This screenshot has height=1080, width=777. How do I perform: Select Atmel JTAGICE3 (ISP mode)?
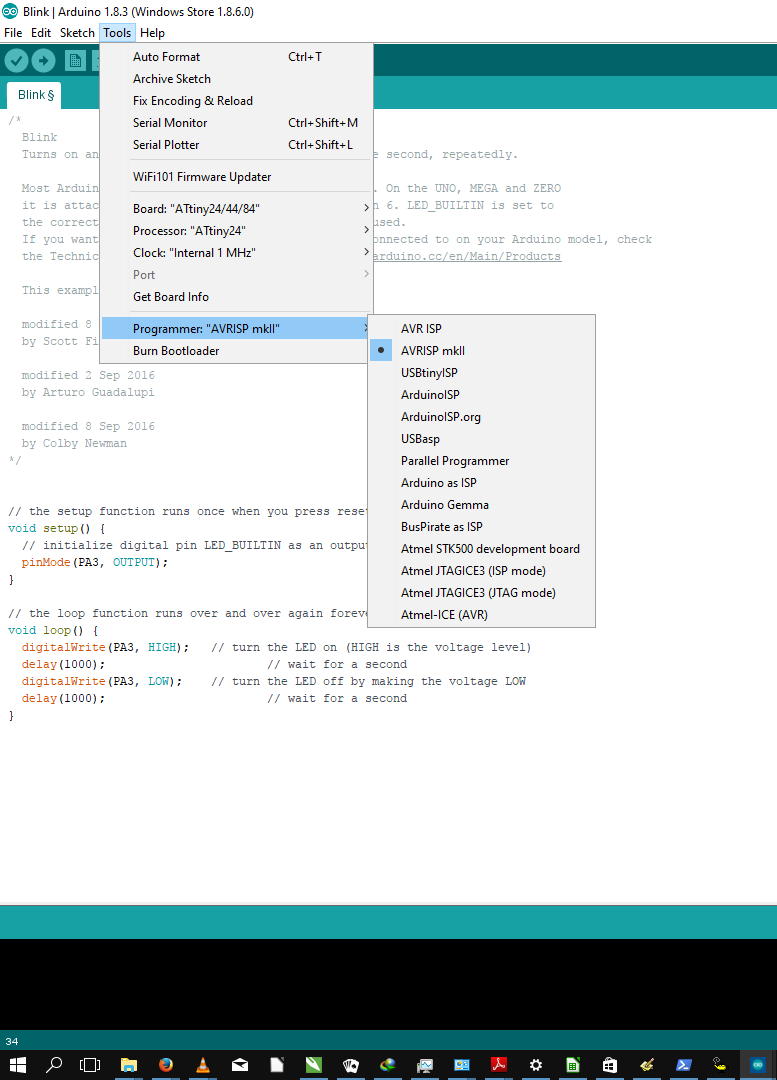tap(481, 571)
